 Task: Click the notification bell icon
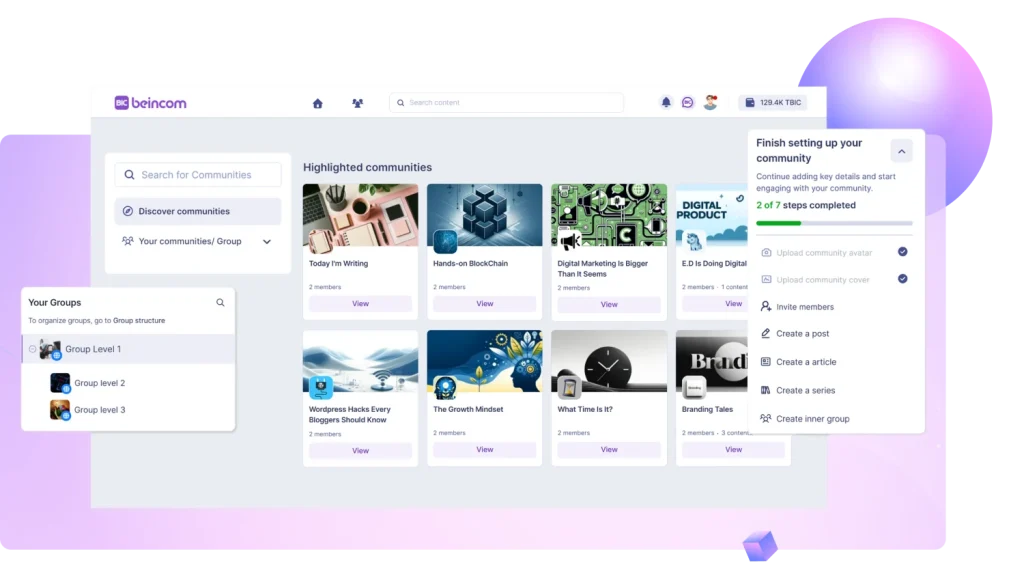(x=665, y=102)
